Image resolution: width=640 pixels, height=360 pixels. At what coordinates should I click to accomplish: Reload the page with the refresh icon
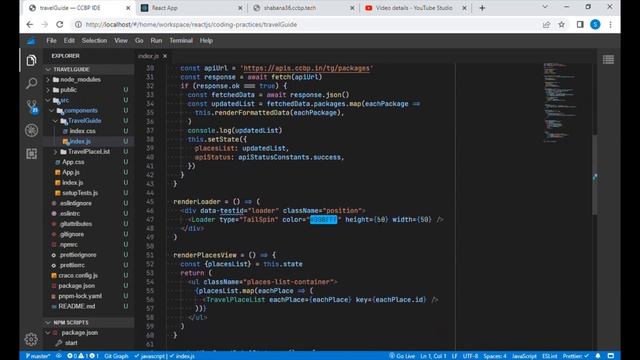(x=60, y=24)
